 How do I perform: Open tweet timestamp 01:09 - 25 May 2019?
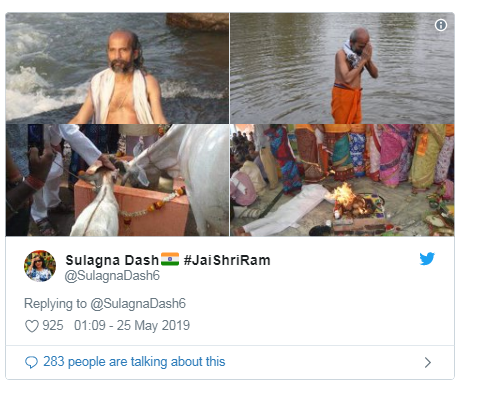click(x=132, y=326)
